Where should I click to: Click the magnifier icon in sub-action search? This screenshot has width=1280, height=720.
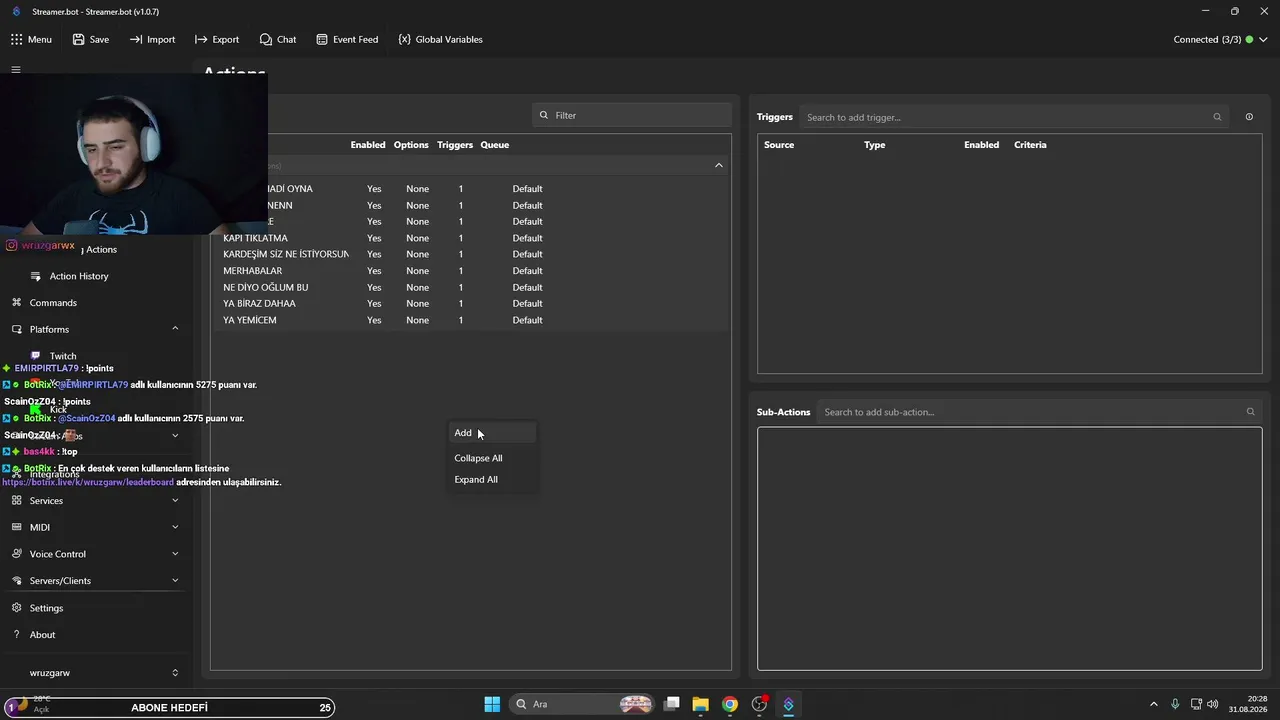point(1250,412)
